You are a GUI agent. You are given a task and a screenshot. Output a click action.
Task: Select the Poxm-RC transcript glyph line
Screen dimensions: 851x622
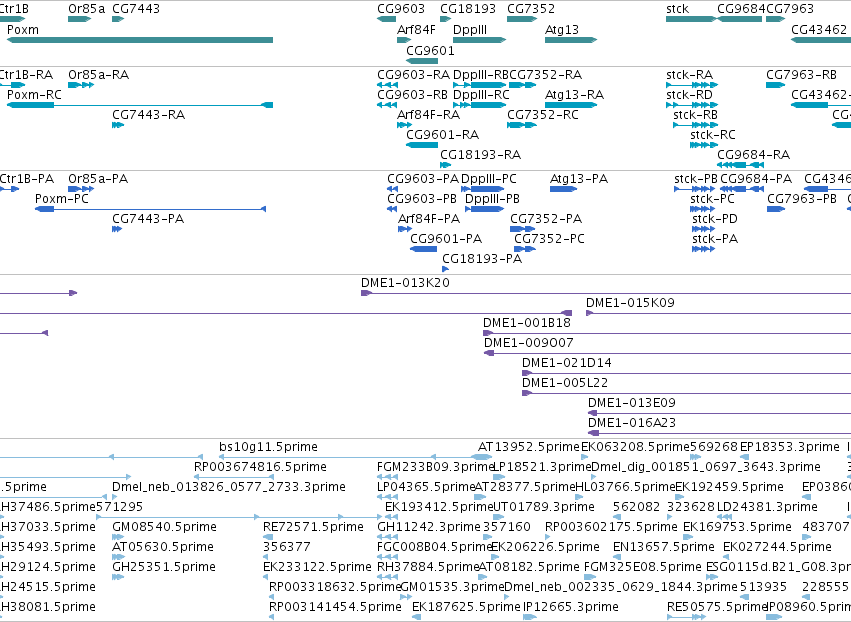tap(139, 105)
